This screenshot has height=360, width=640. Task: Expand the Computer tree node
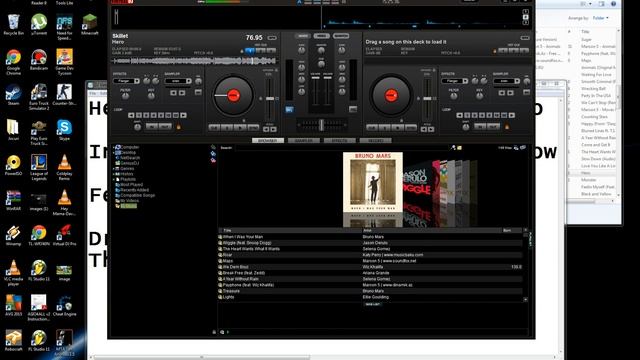click(x=114, y=147)
